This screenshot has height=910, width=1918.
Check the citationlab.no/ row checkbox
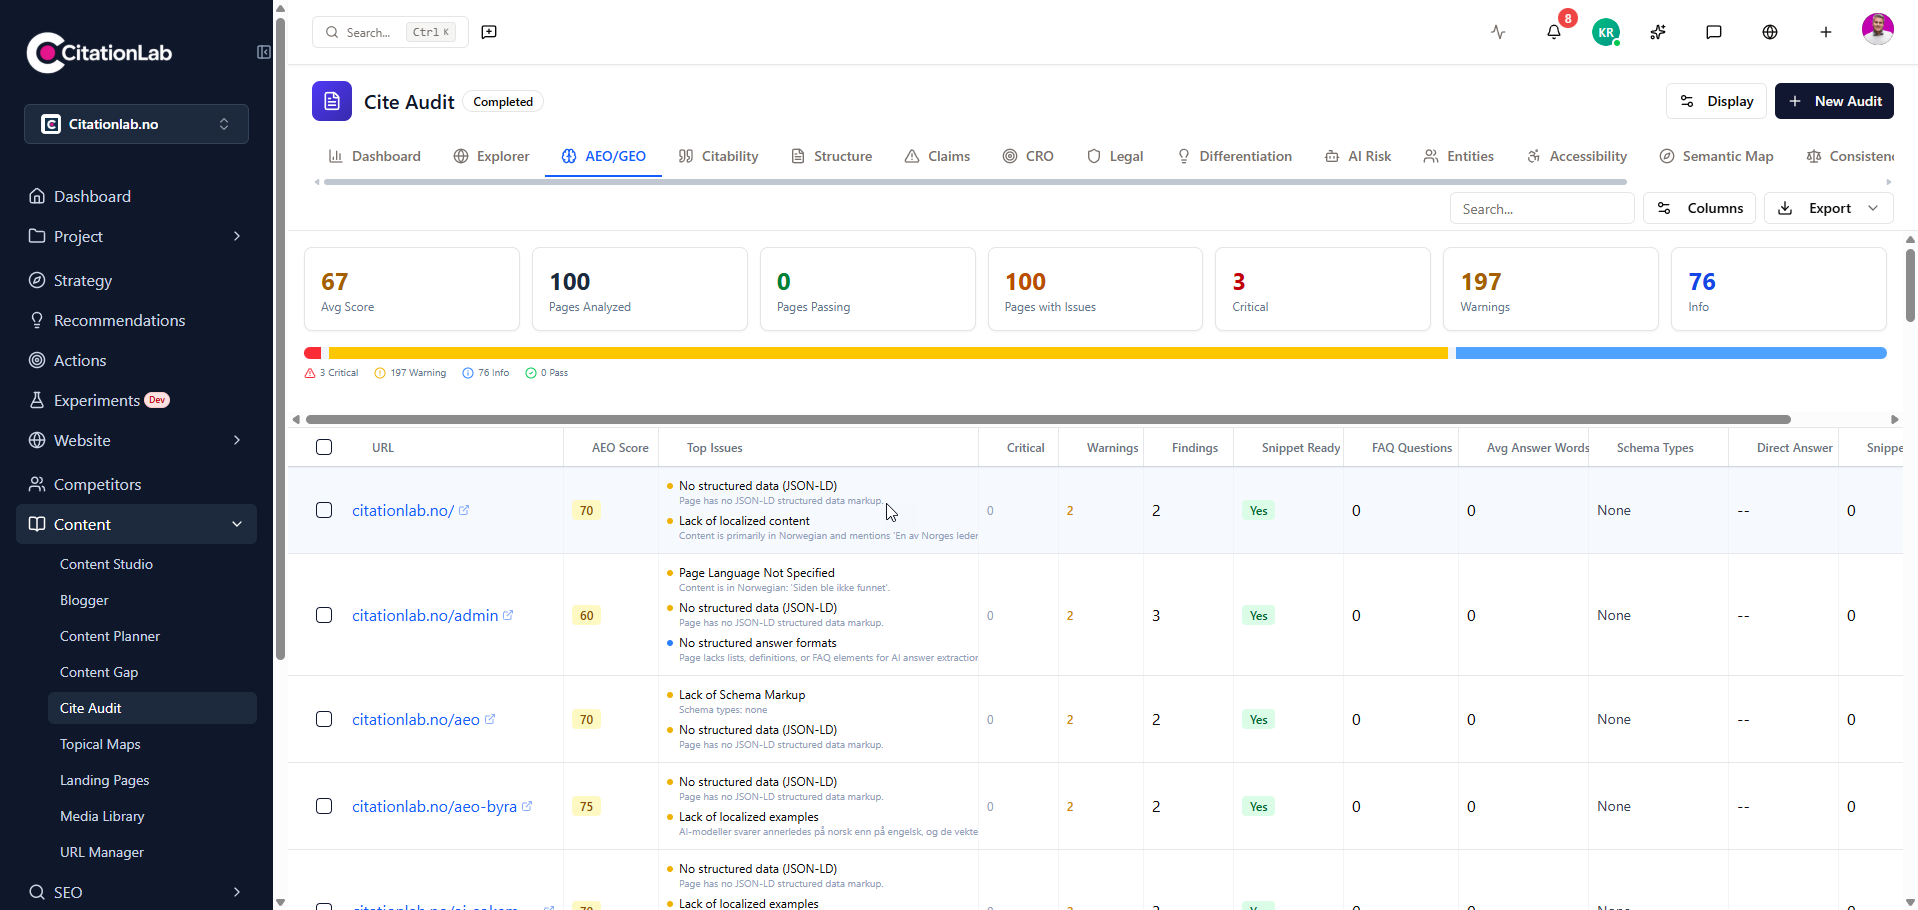pos(324,510)
